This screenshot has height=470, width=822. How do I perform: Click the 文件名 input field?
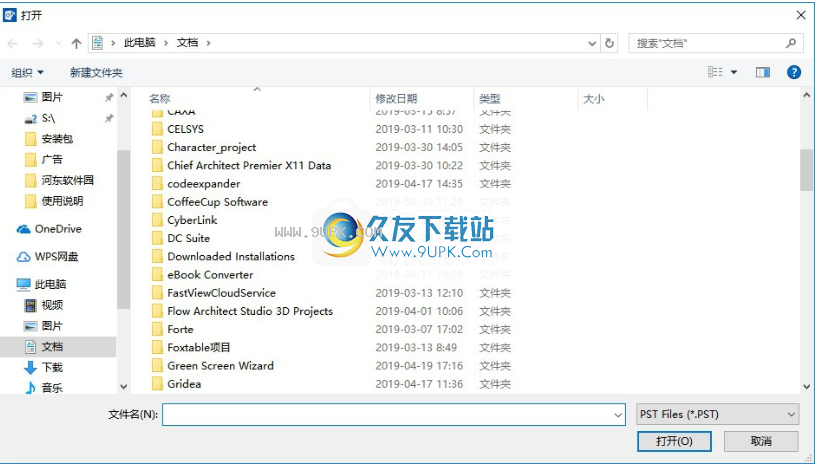coord(393,414)
